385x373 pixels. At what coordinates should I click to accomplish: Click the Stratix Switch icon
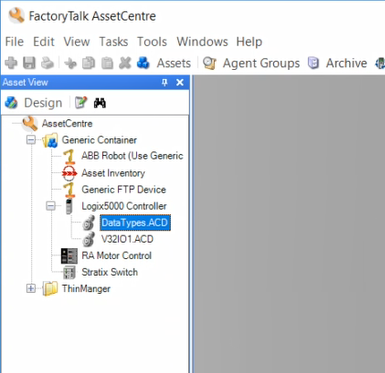(x=69, y=272)
